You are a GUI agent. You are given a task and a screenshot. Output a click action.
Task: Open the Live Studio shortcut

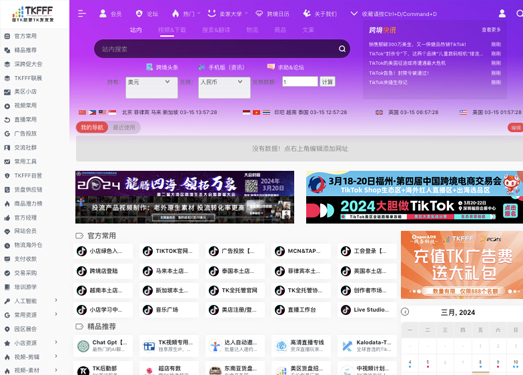pyautogui.click(x=367, y=310)
